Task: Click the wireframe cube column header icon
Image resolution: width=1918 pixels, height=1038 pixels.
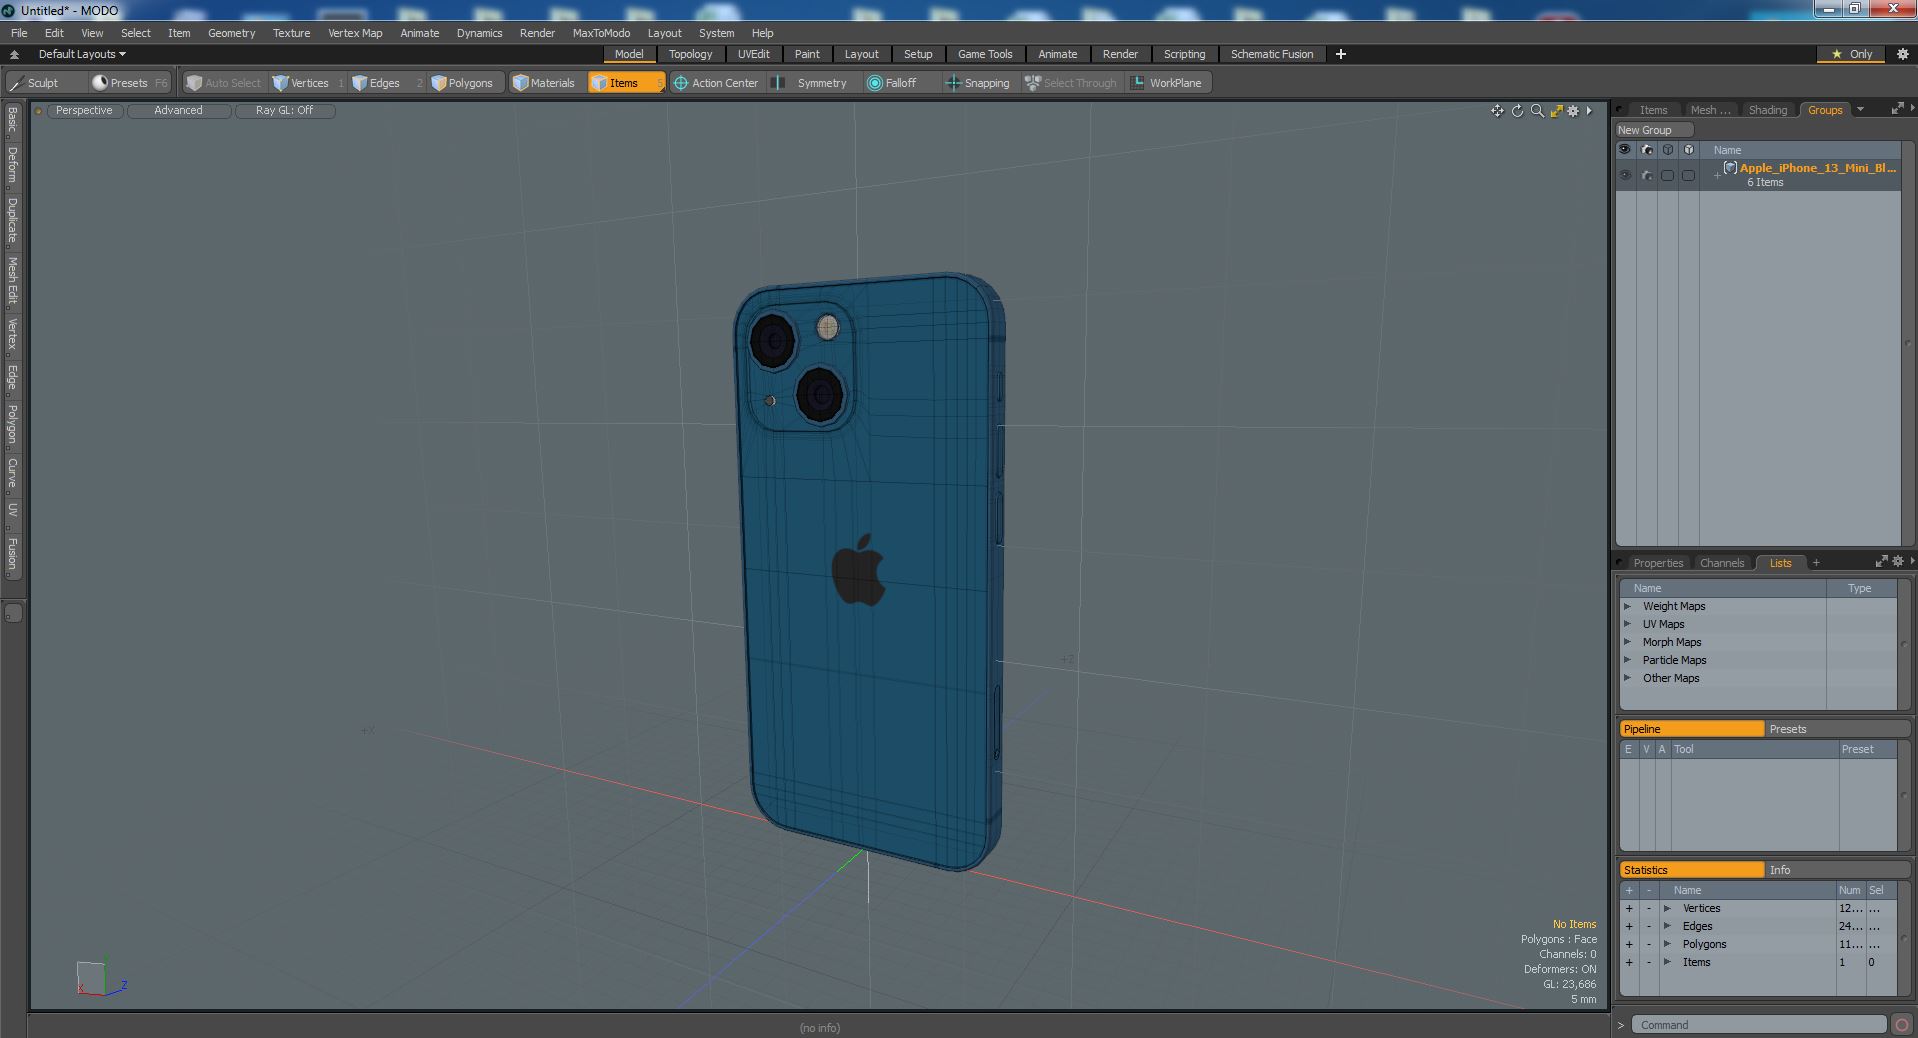Action: pos(1667,150)
